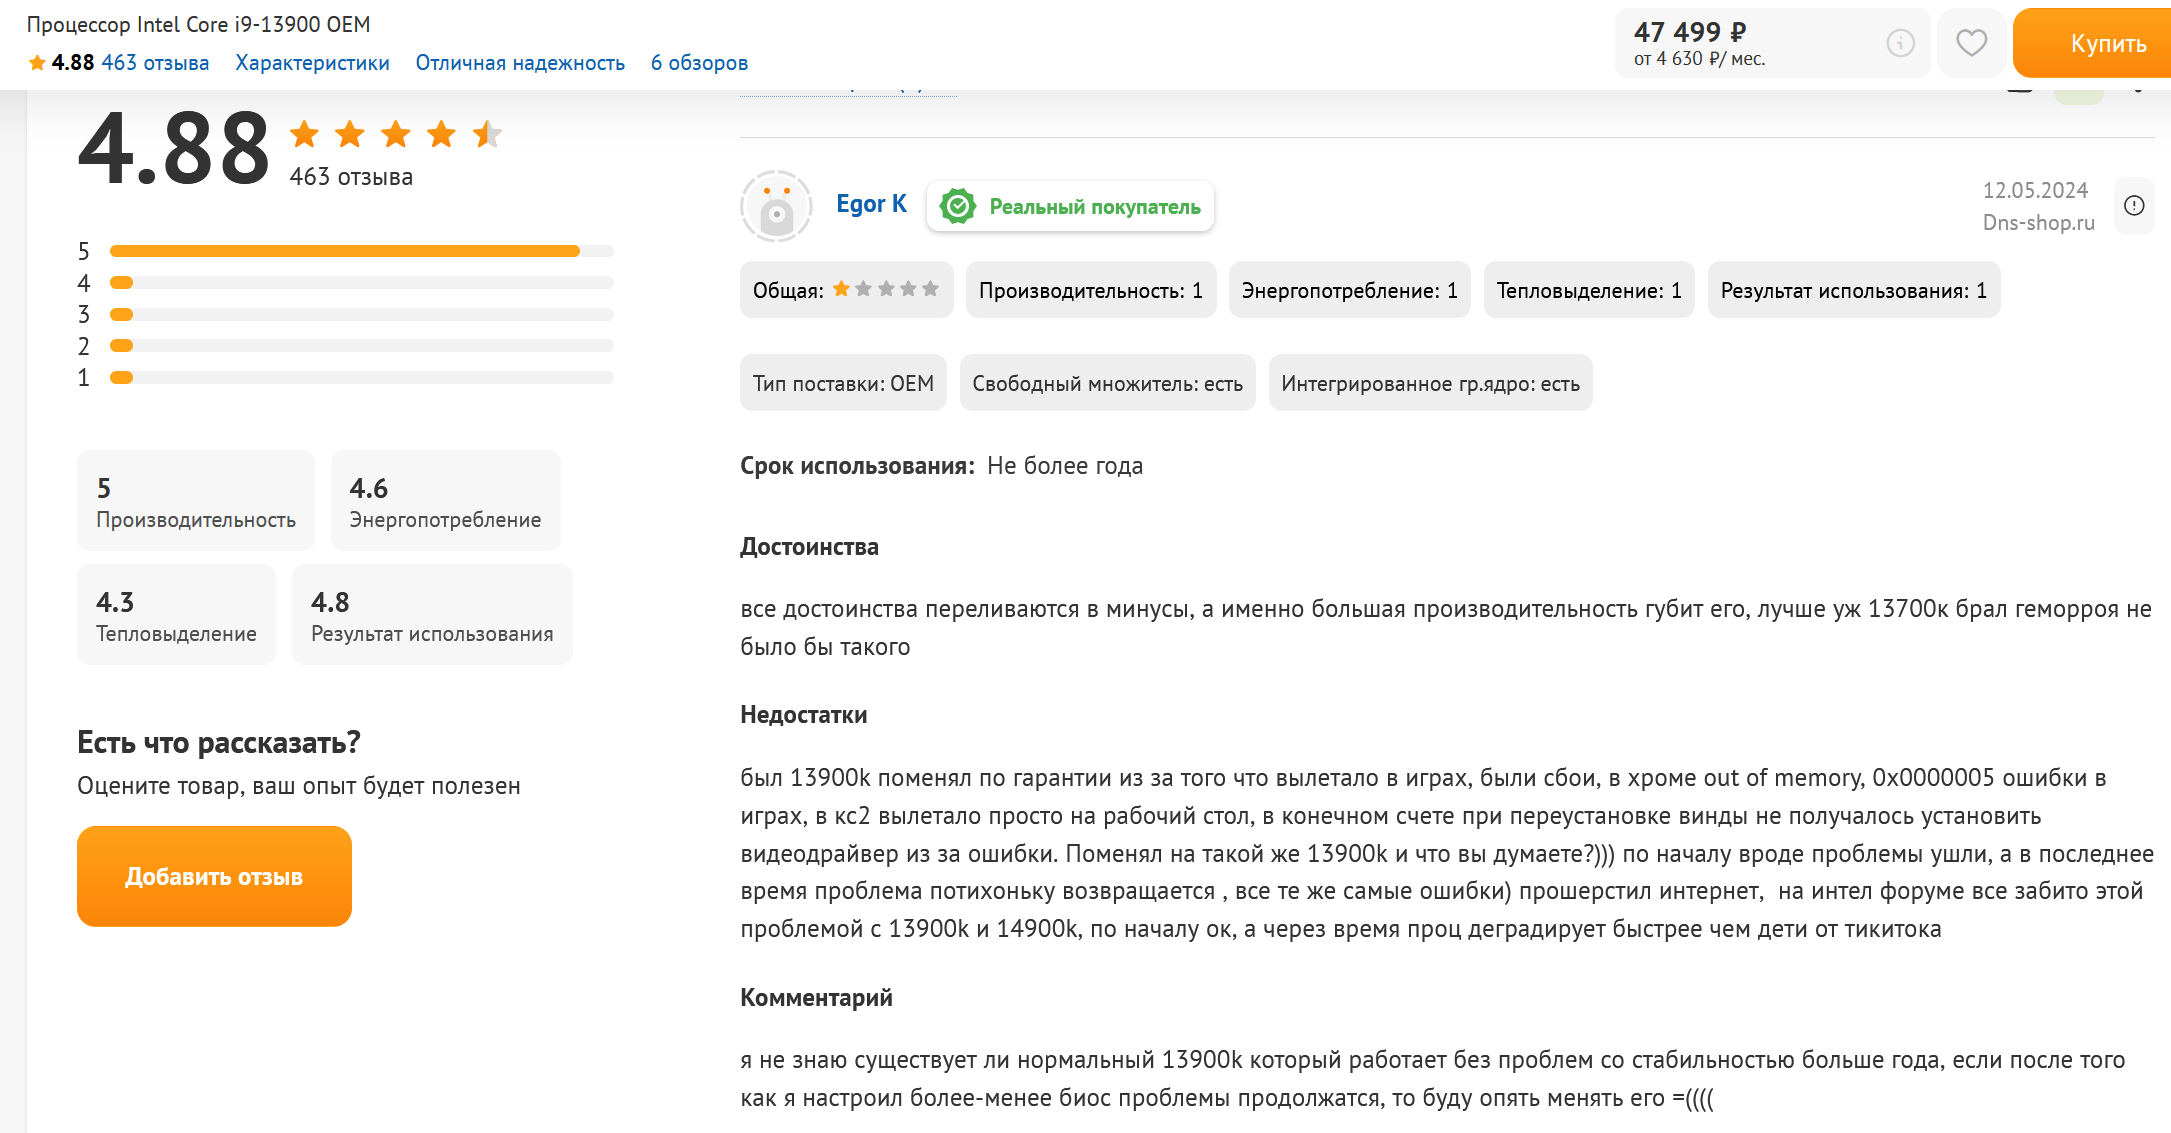2171x1133 pixels.
Task: Click the report icon beside review date
Action: pos(2134,206)
